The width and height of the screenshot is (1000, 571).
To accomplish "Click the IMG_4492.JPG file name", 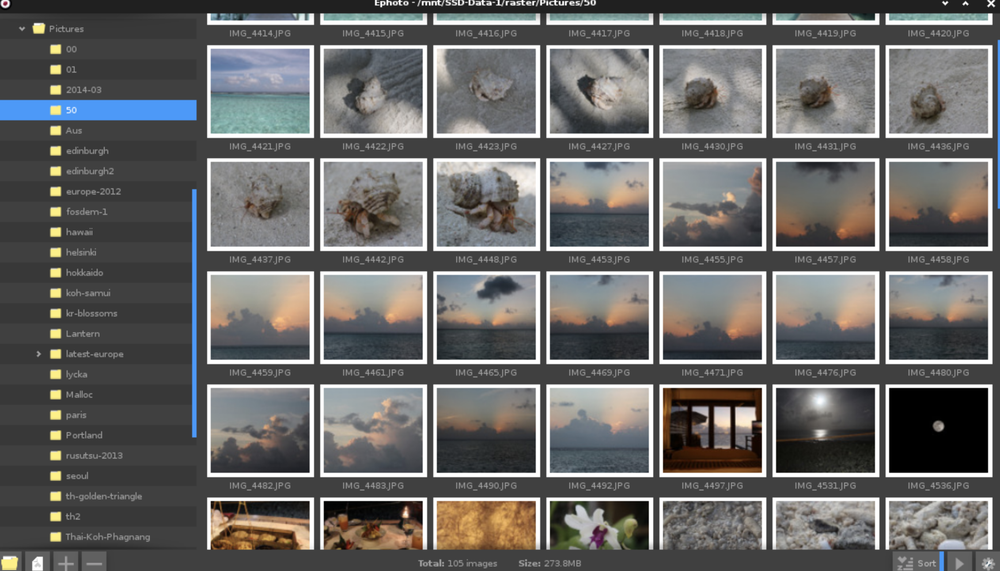I will point(599,486).
